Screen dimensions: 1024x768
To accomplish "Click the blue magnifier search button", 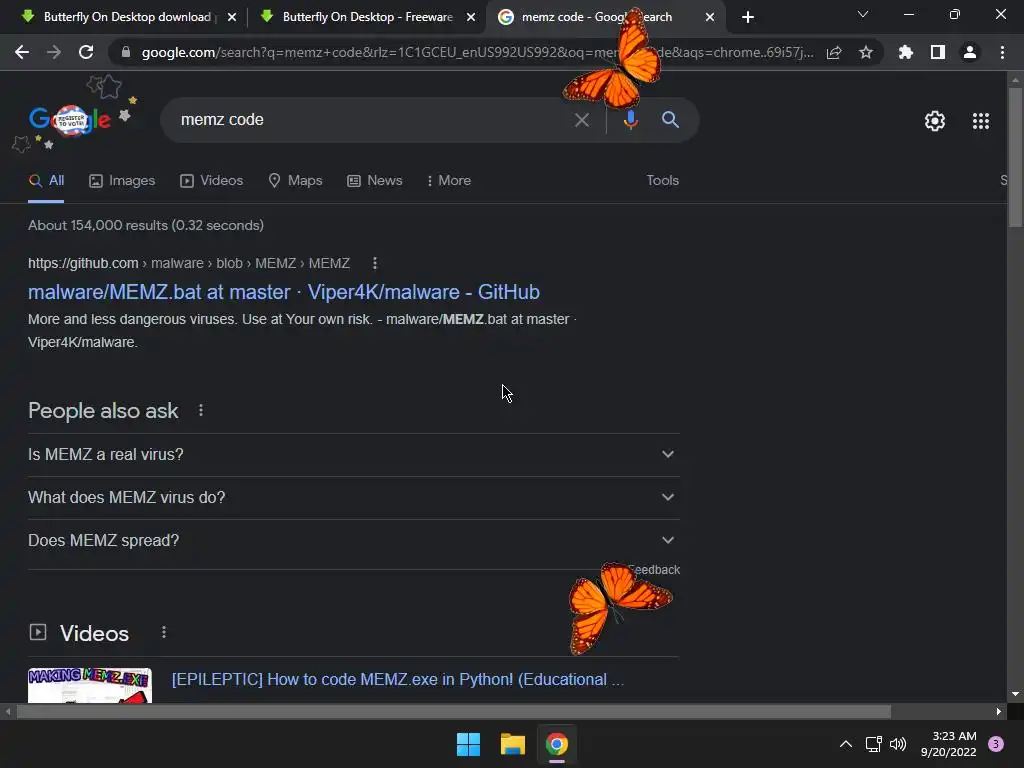I will pyautogui.click(x=670, y=120).
